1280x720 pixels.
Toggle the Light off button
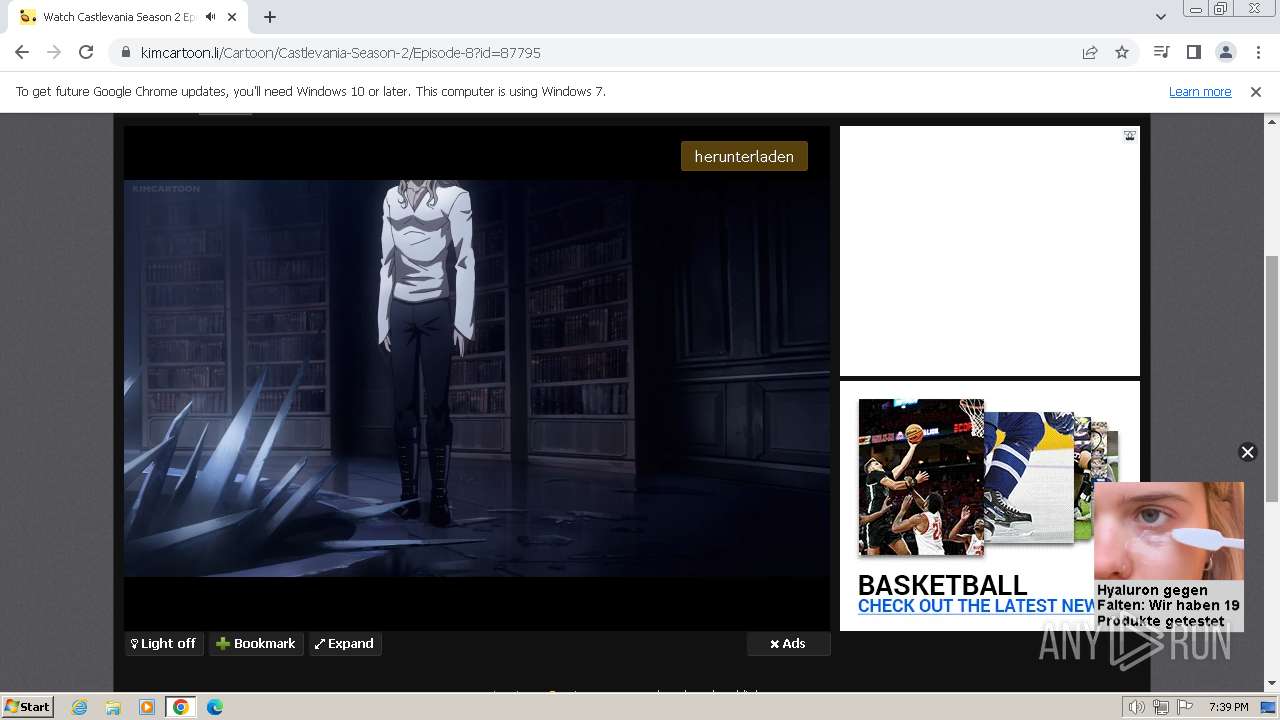(x=164, y=644)
